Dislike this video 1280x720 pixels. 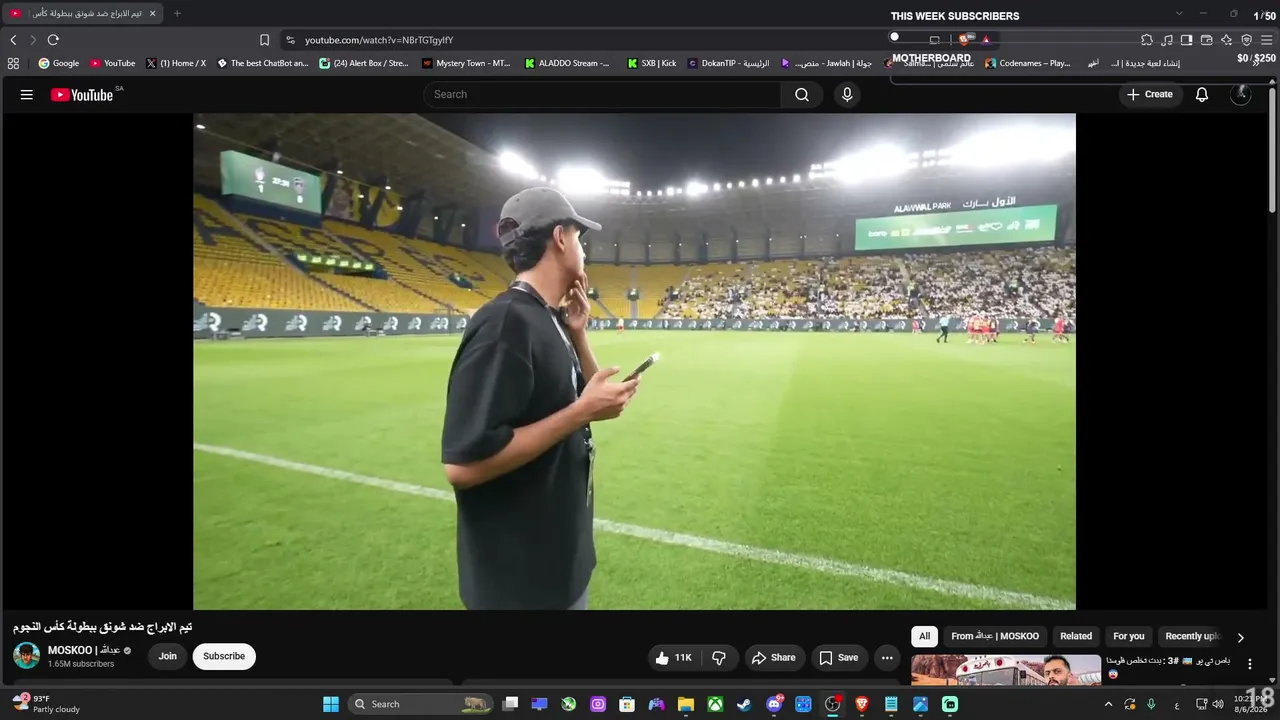719,657
